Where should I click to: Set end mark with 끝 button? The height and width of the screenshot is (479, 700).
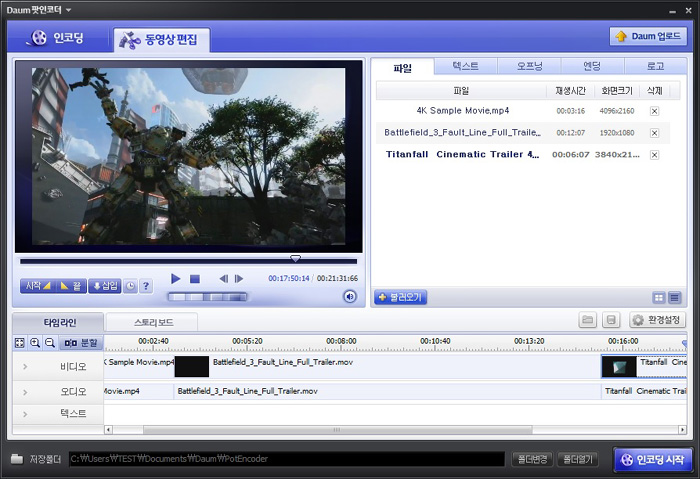coord(71,286)
